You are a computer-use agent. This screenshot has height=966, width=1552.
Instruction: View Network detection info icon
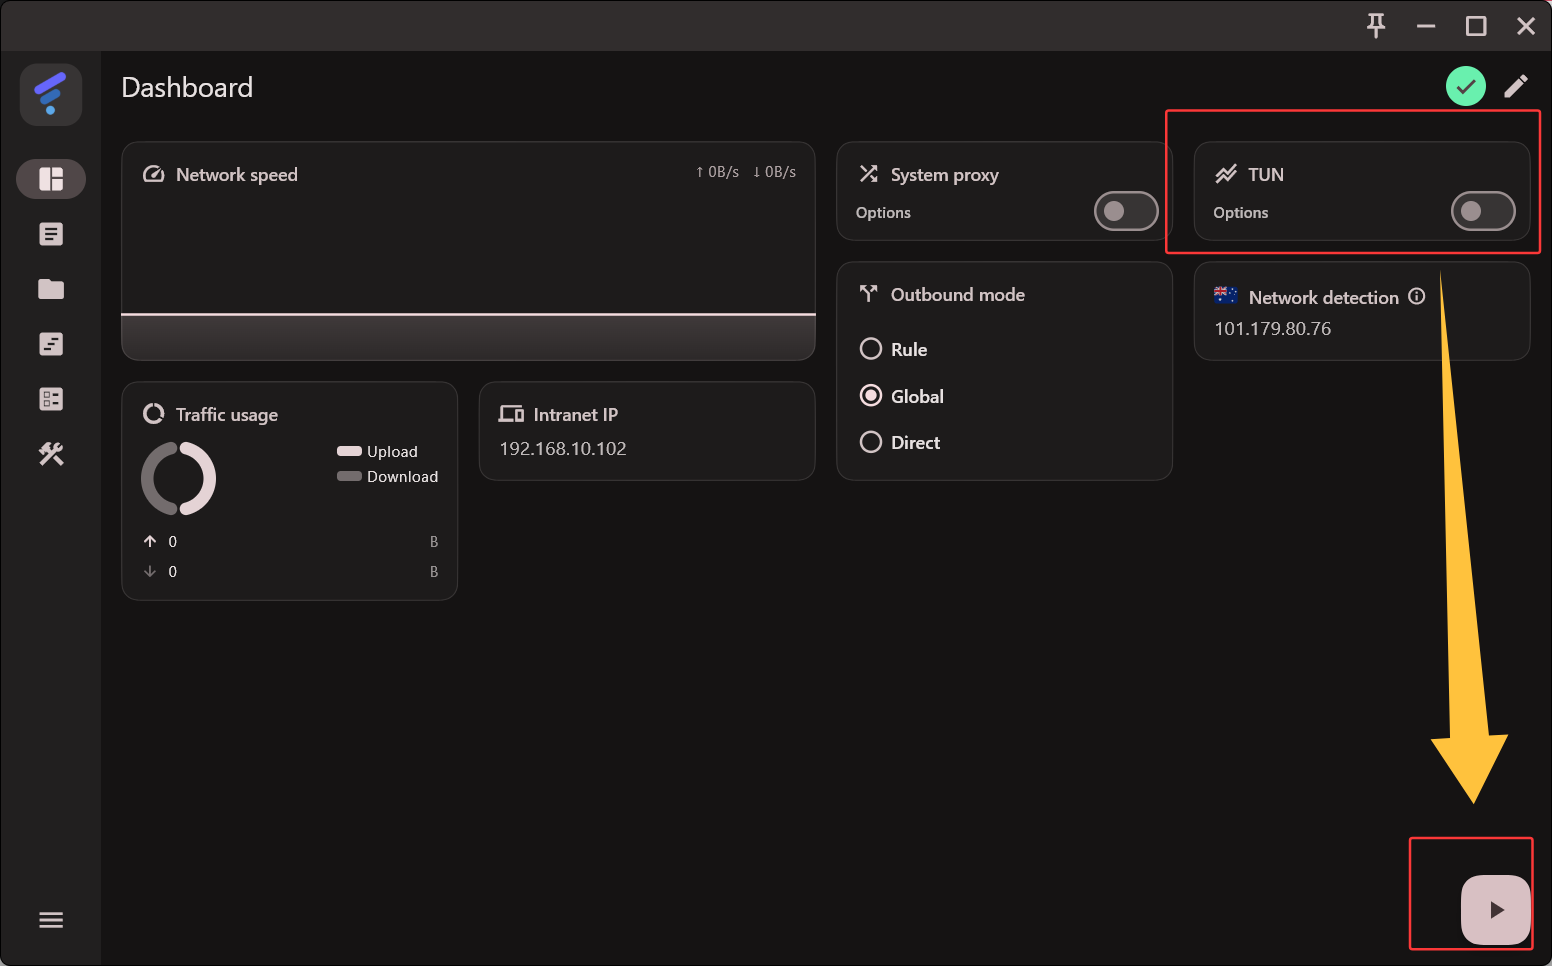(x=1417, y=296)
